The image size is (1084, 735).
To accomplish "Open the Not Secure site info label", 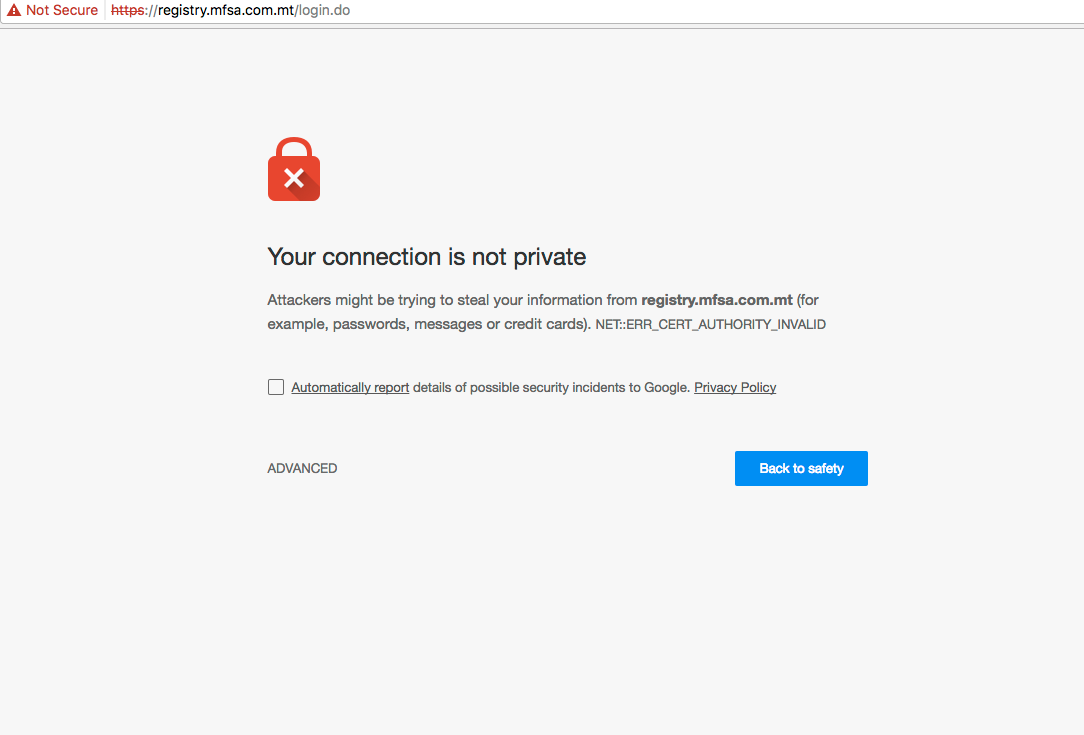I will [61, 10].
